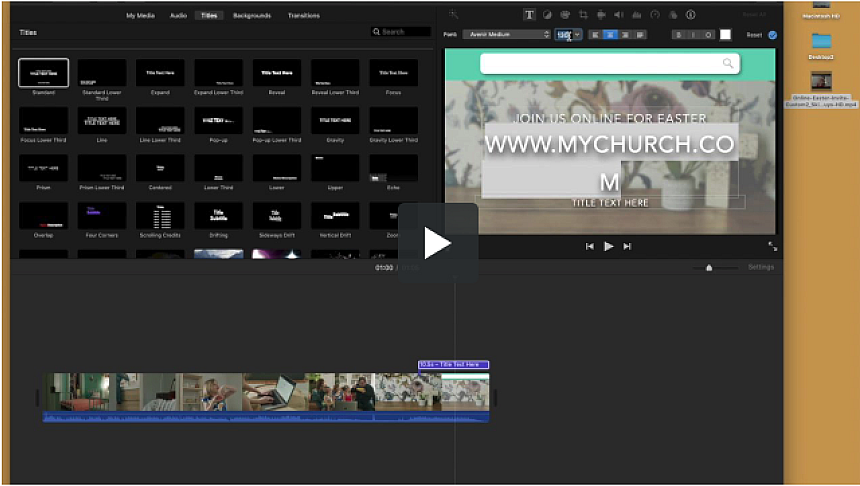Switch to the Backgrounds tab
Screen dimensions: 860x486
pyautogui.click(x=251, y=16)
